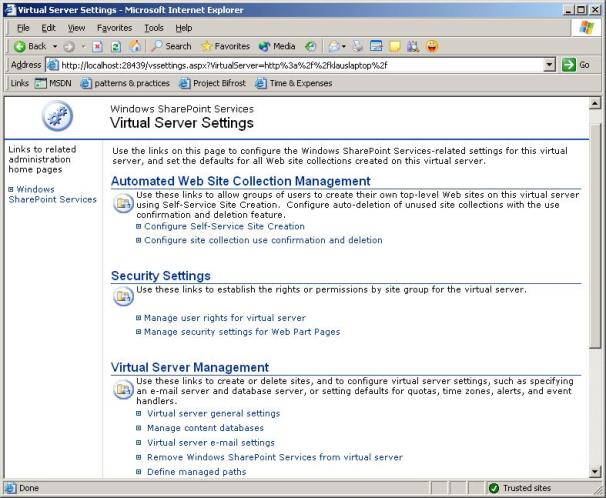This screenshot has height=498, width=606.
Task: Go to the Home page icon
Action: pos(135,46)
